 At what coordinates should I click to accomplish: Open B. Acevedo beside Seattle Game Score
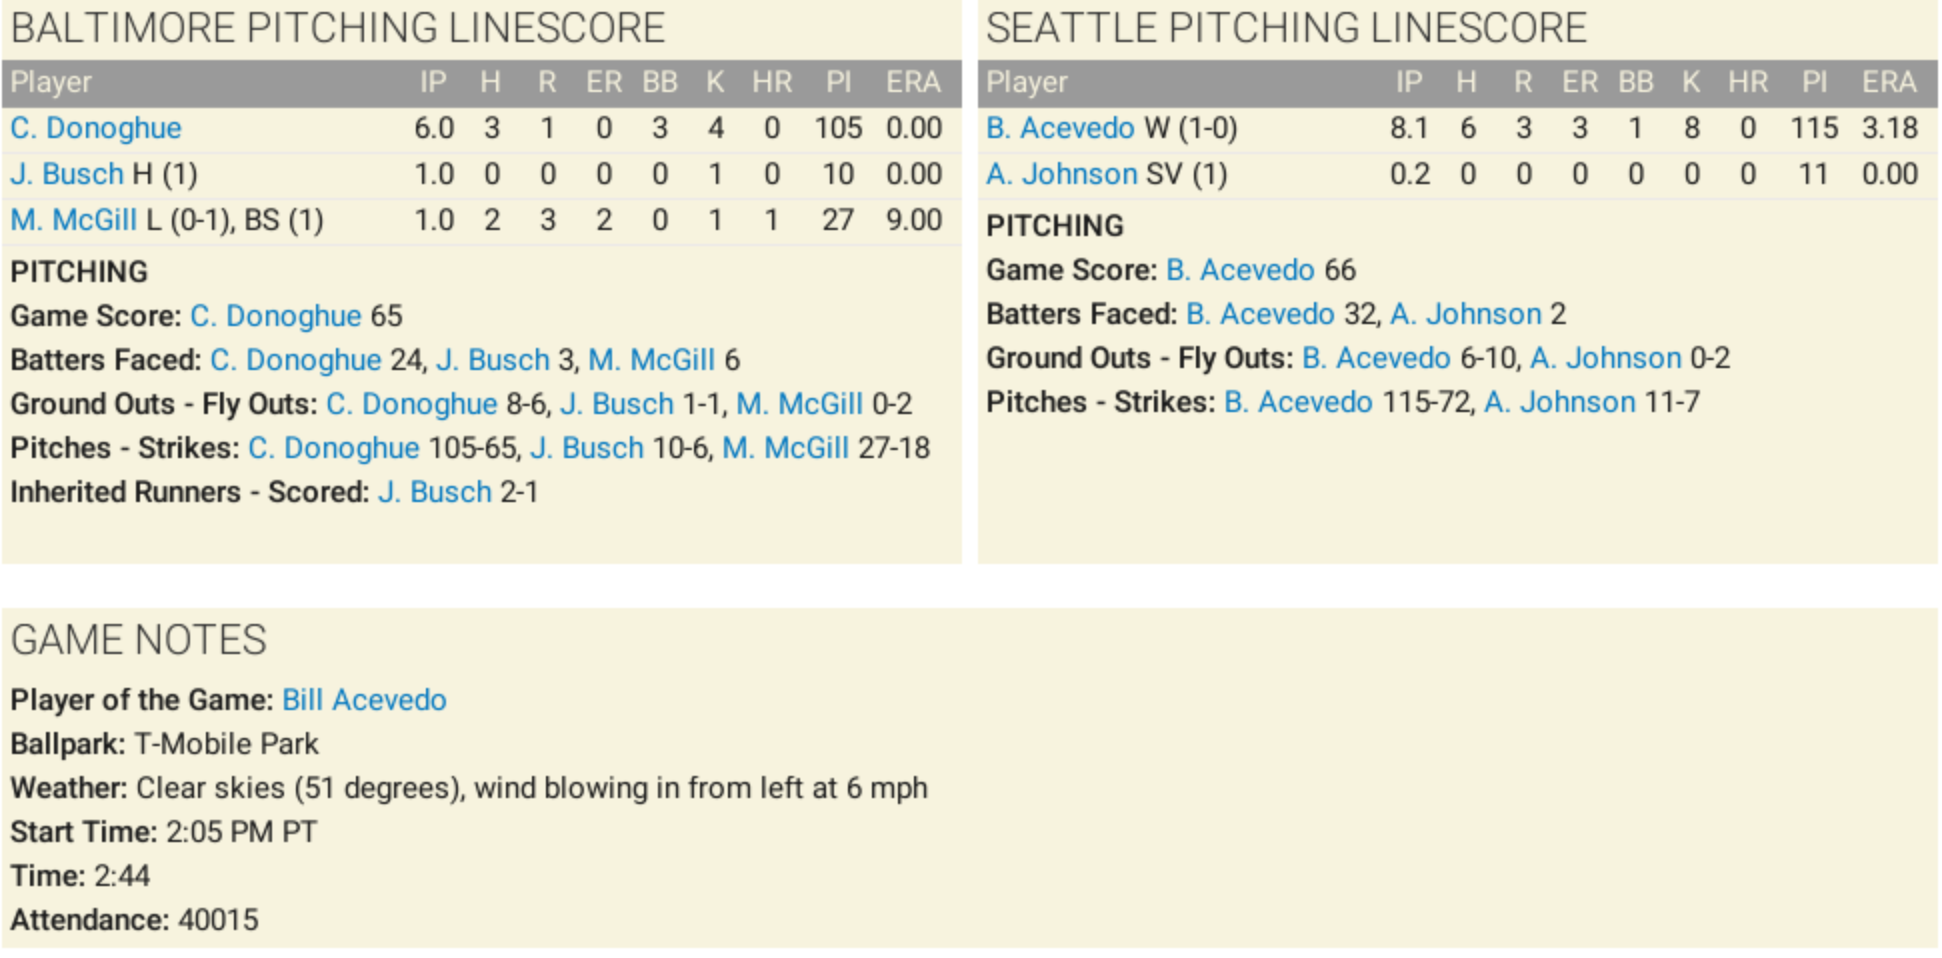[x=1240, y=270]
